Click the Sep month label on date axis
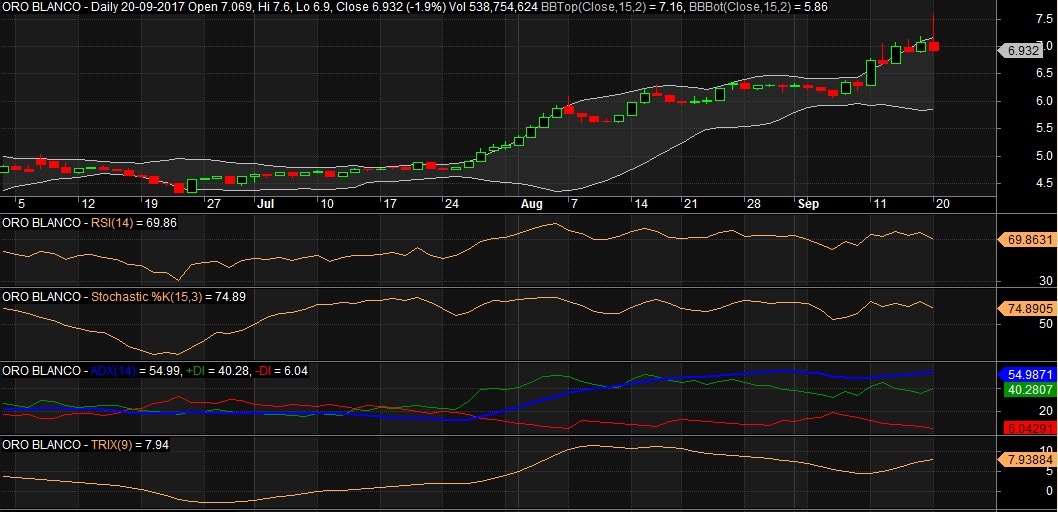The image size is (1058, 512). 808,203
